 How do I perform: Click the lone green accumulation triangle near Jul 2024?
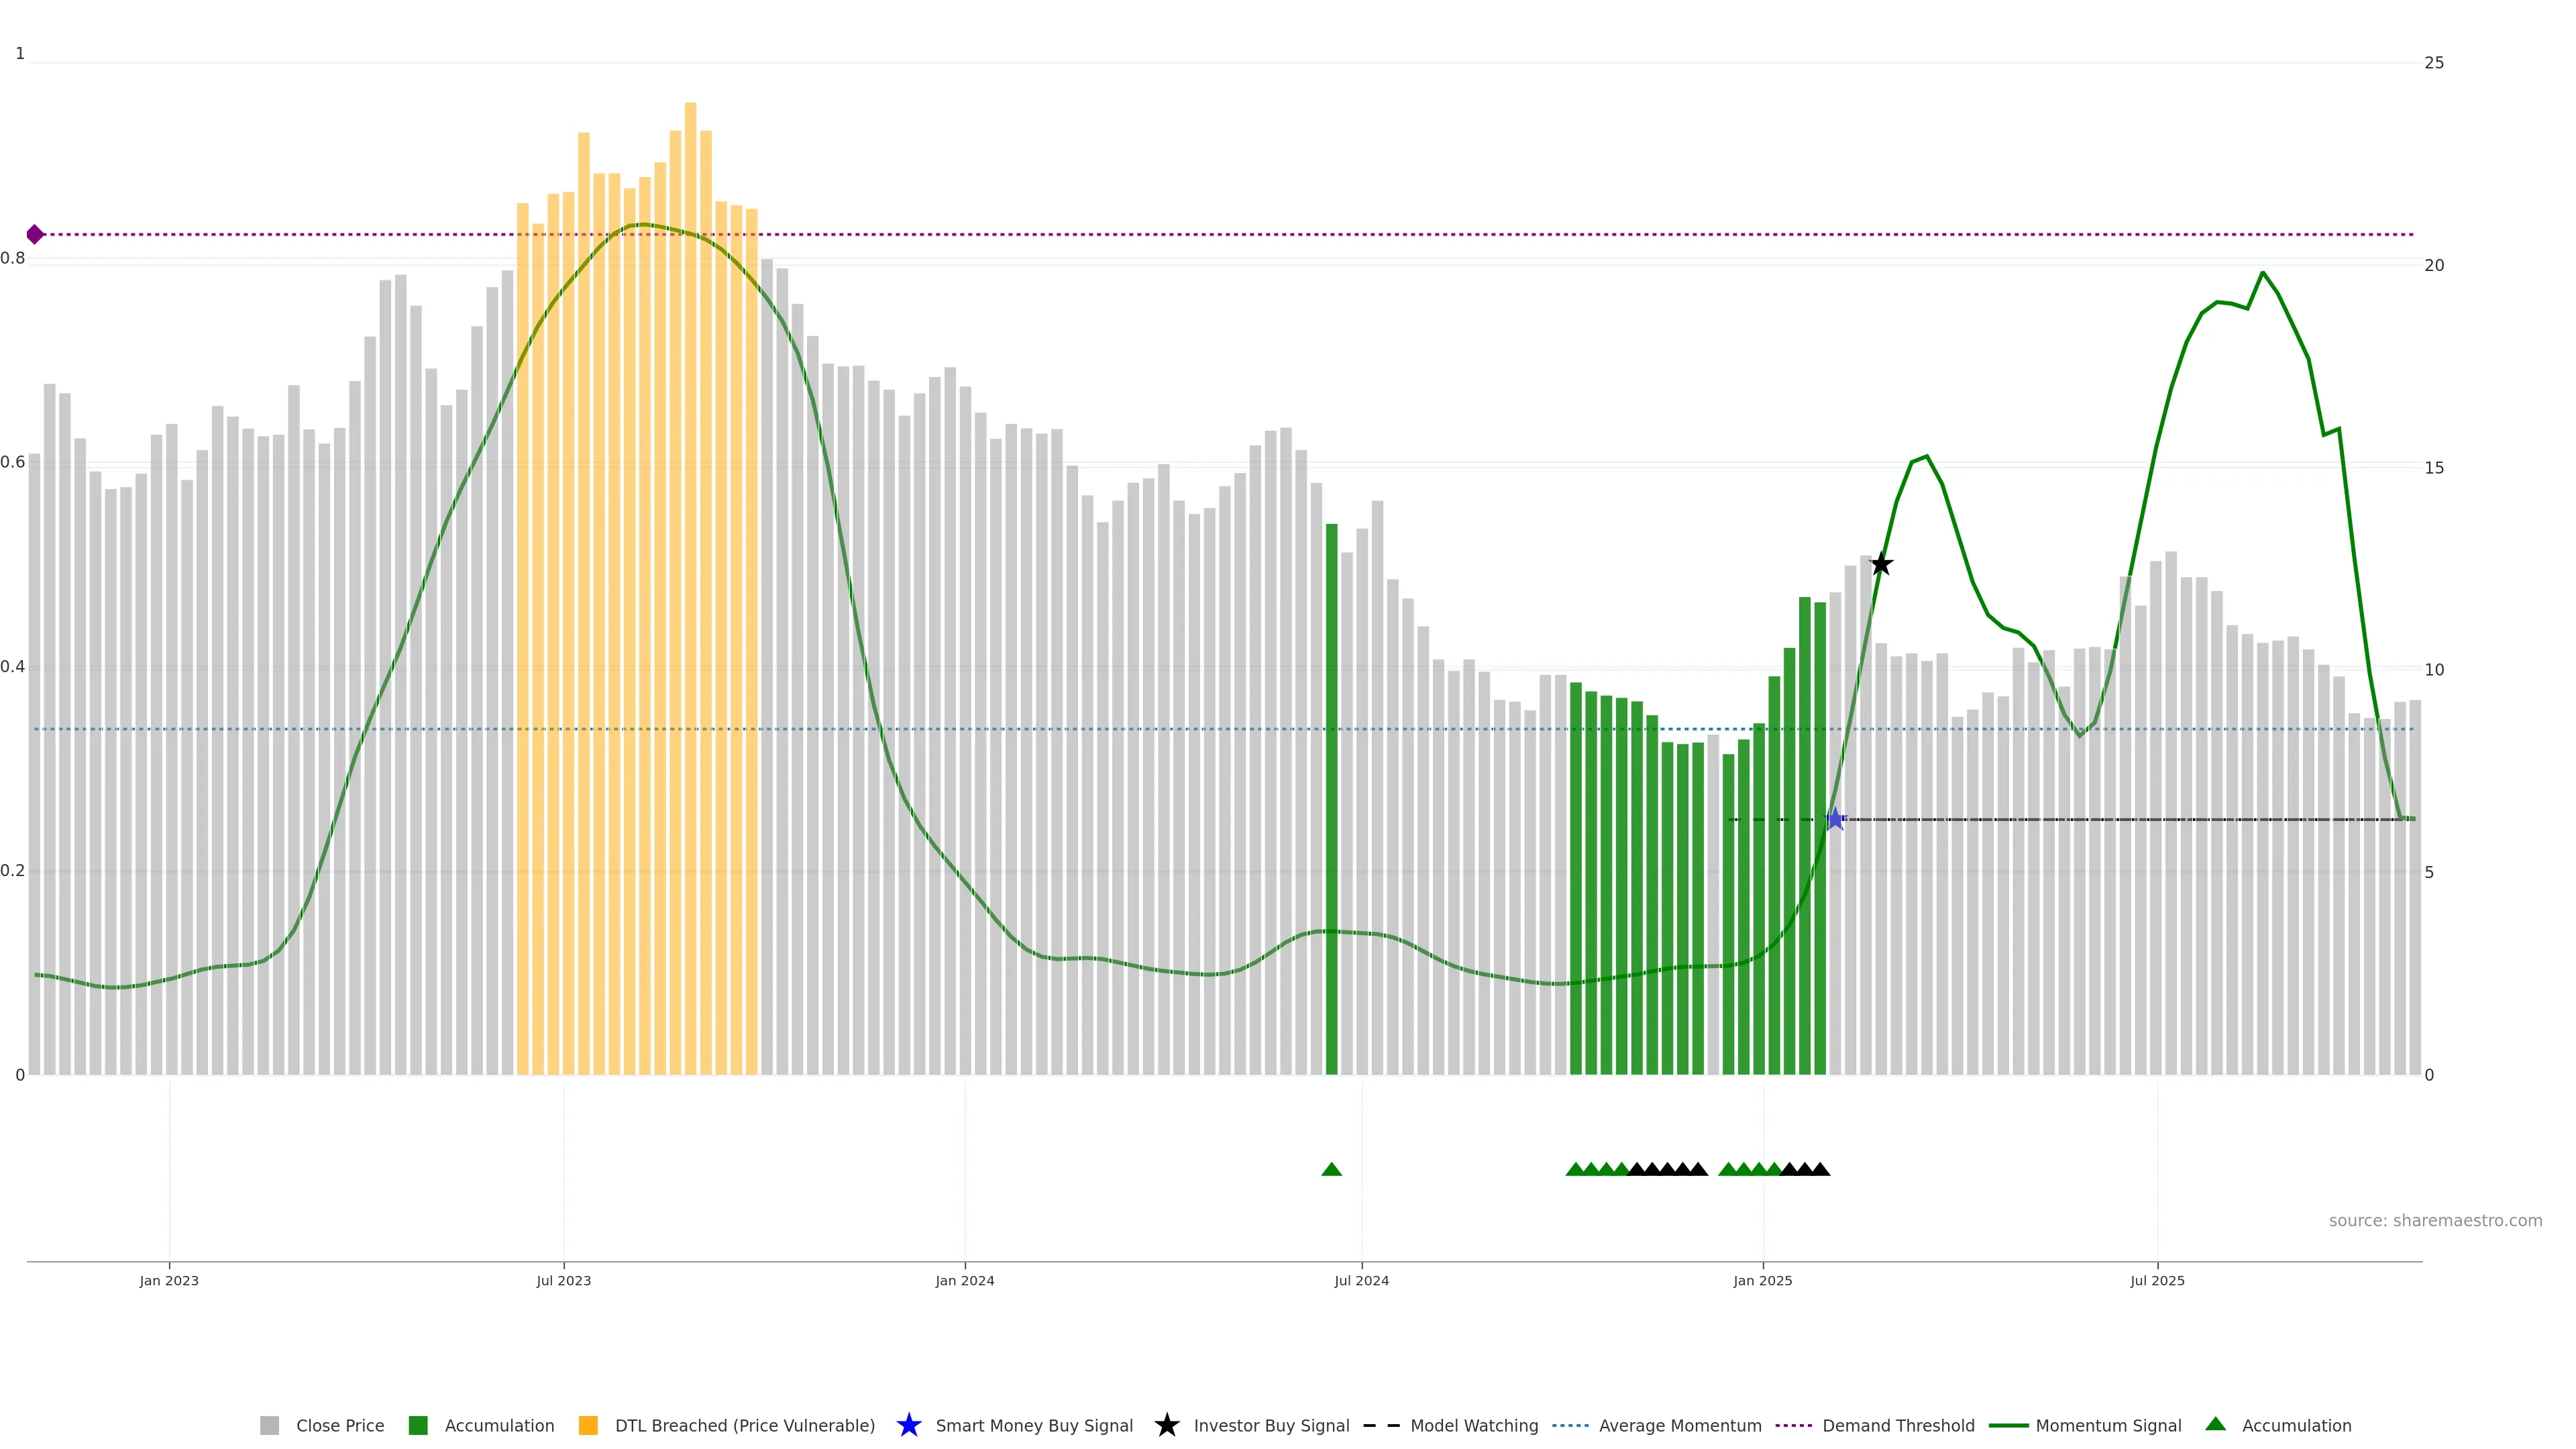(1331, 1169)
